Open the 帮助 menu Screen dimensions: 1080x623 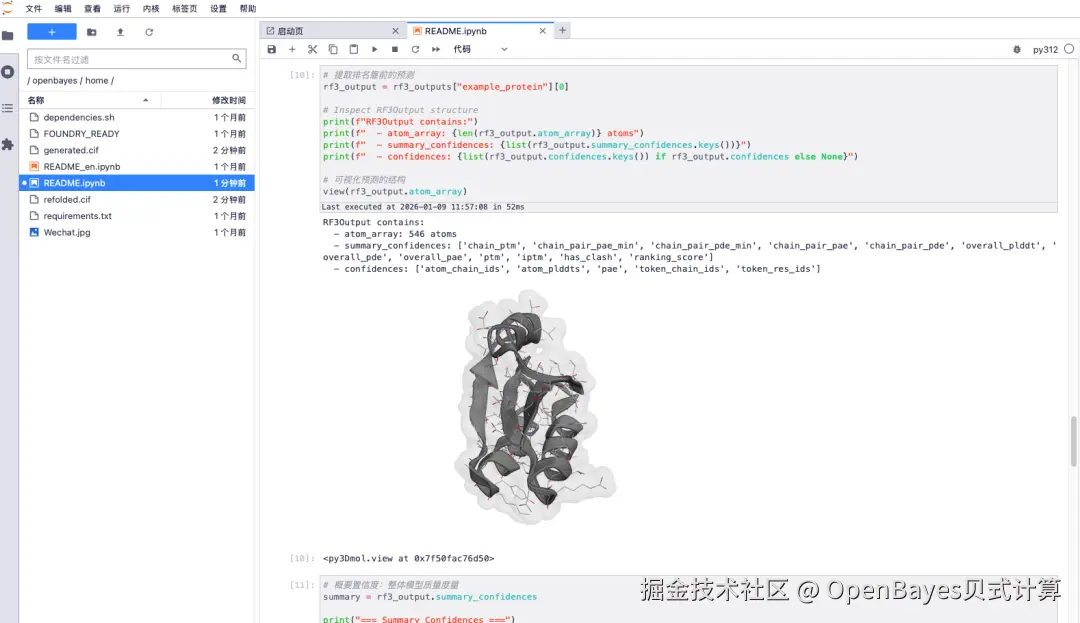click(248, 9)
